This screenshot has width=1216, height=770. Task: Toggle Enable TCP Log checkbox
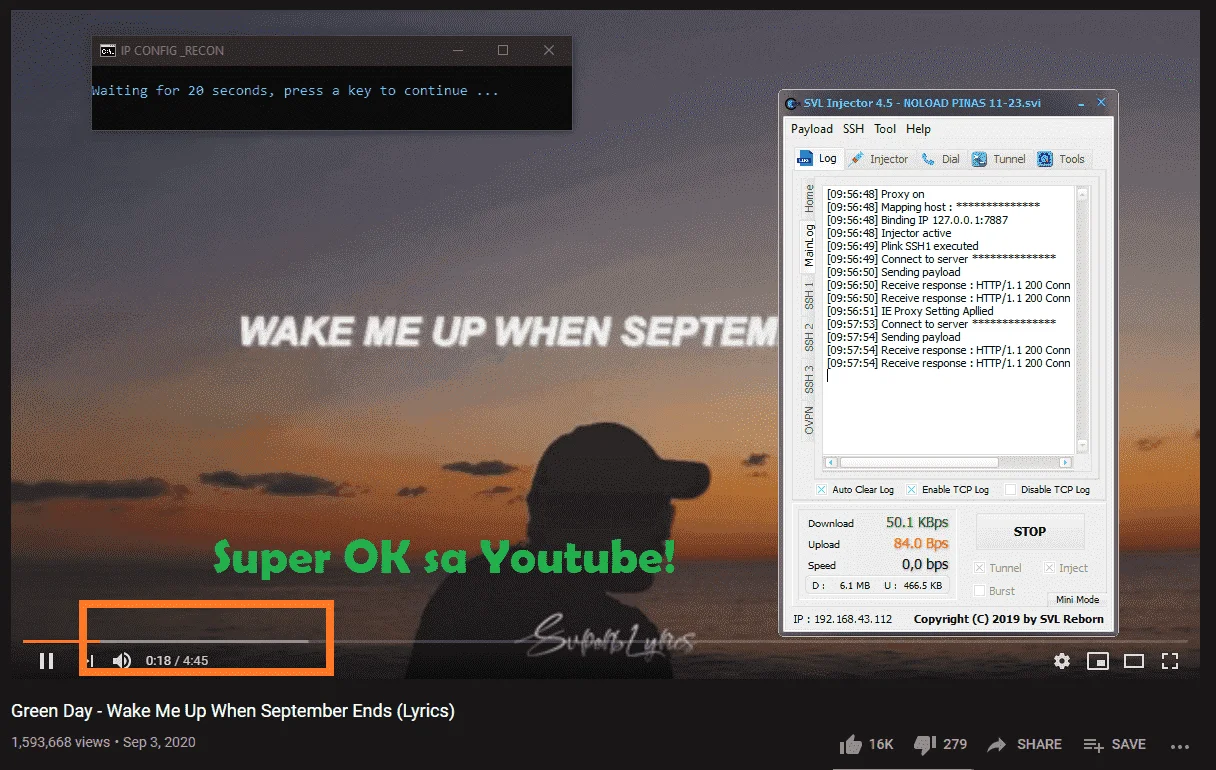click(912, 489)
